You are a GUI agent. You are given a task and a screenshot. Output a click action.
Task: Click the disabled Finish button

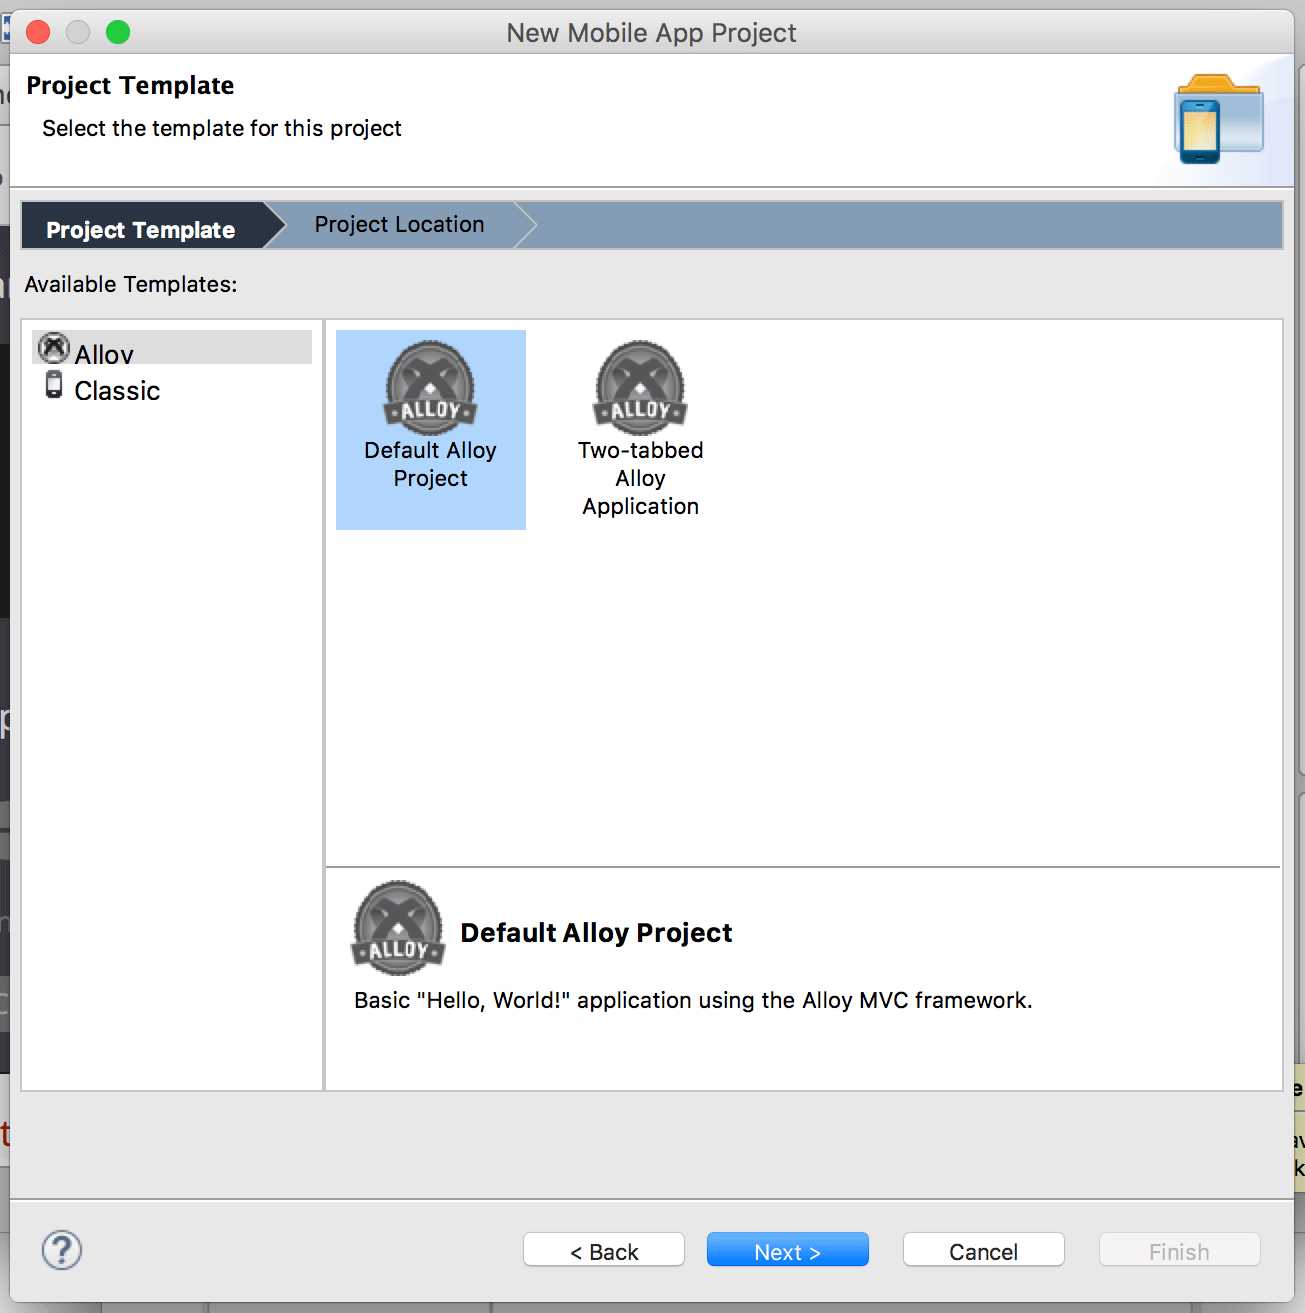click(1180, 1250)
